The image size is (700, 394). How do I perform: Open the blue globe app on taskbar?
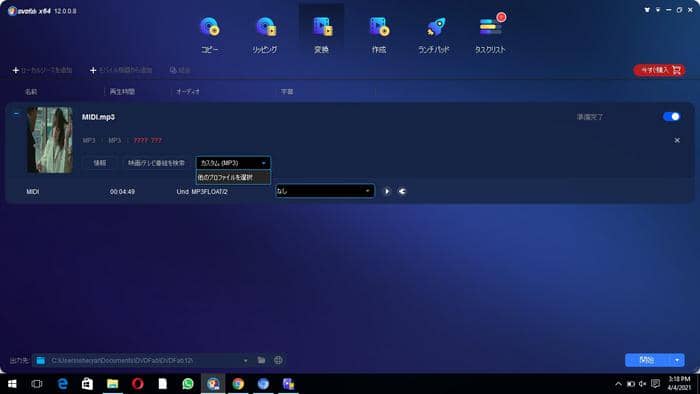pos(263,384)
